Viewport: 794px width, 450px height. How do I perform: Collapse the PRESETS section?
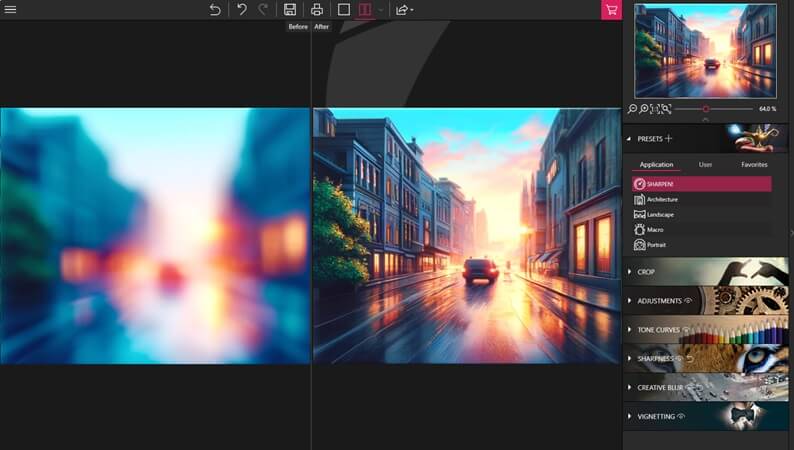point(629,139)
